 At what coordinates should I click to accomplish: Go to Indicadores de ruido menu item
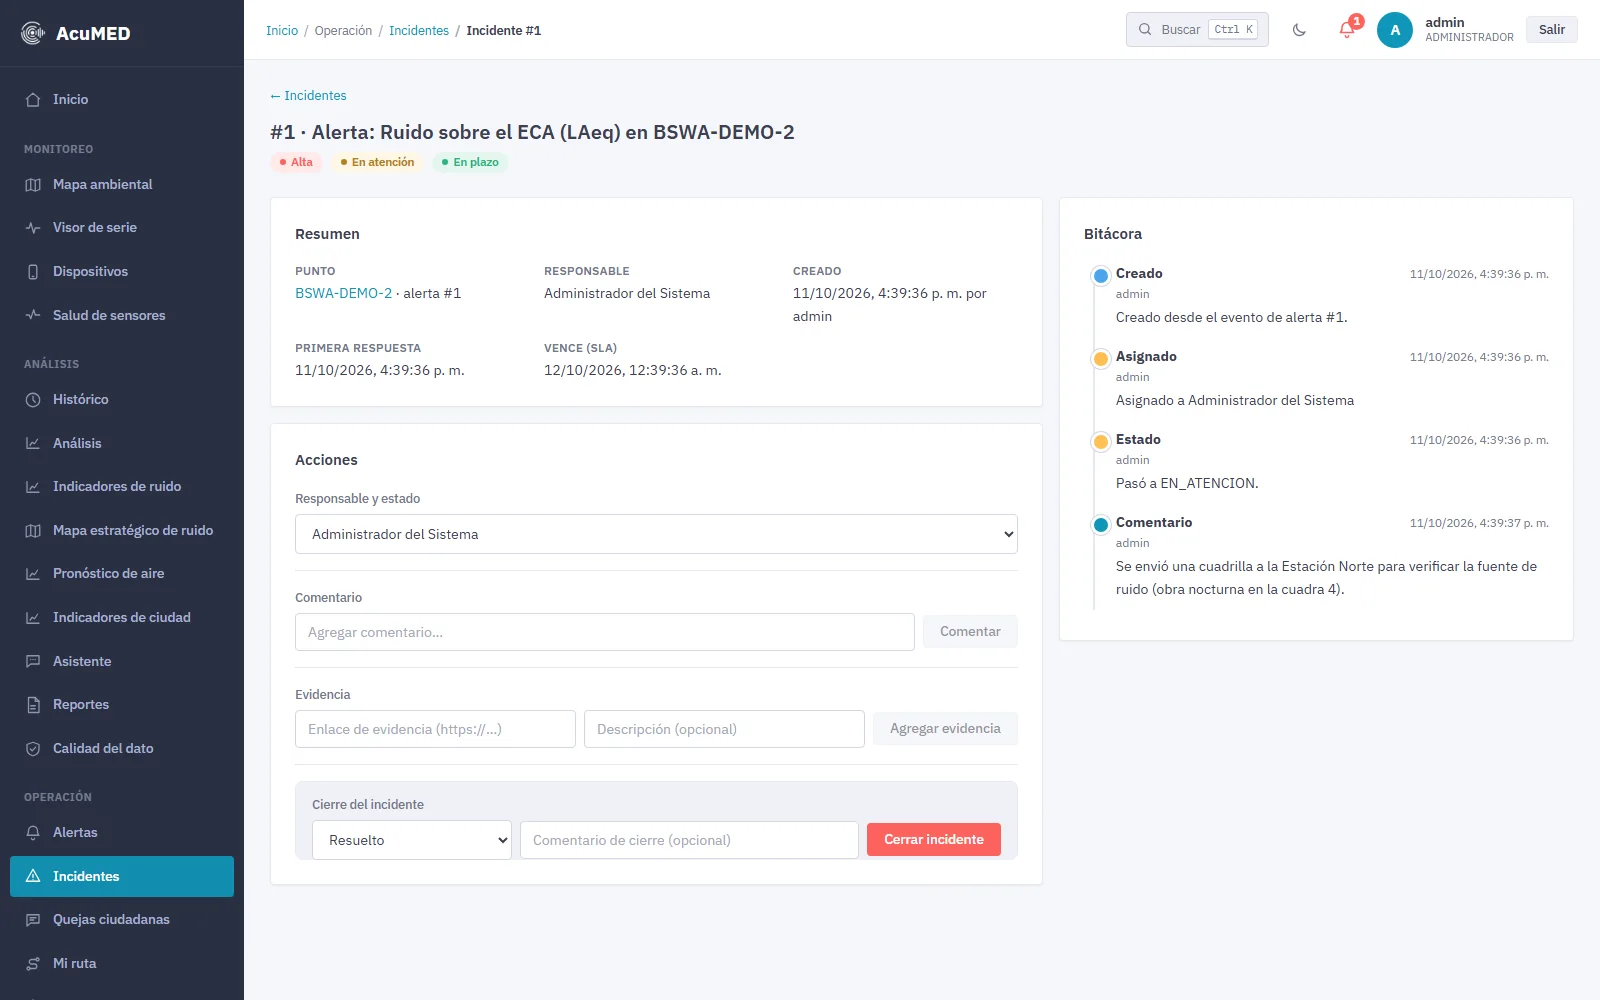tap(122, 487)
